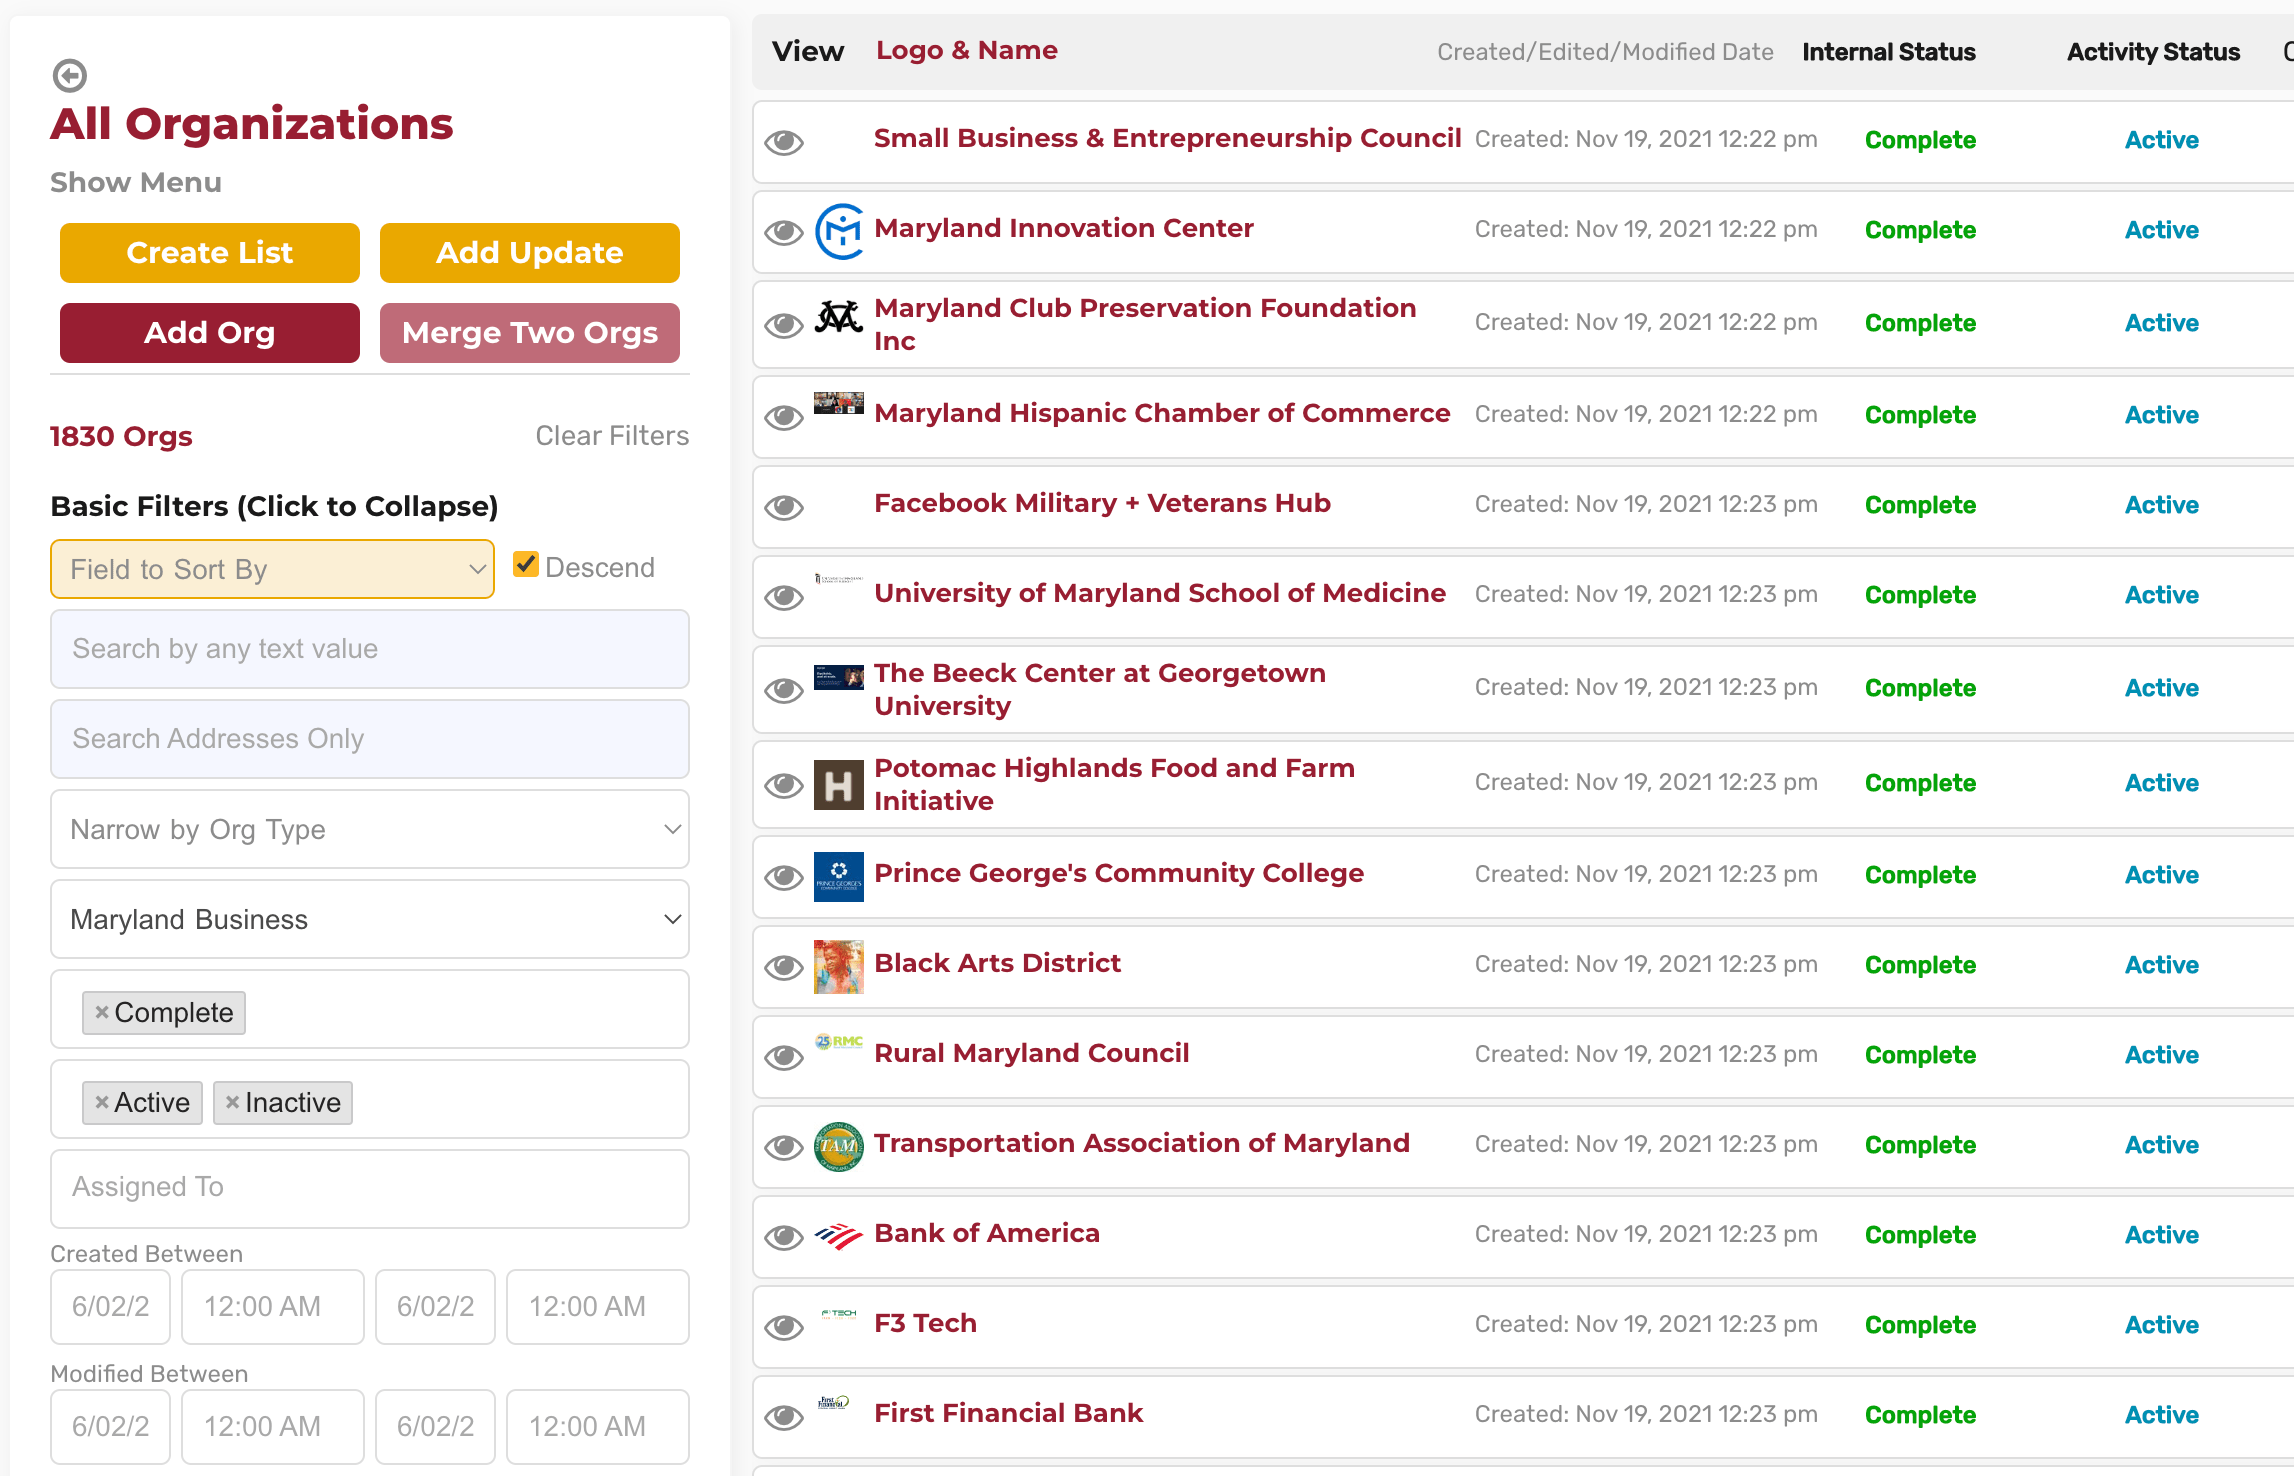
Task: Click Complete status for Bank of America
Action: 1920,1235
